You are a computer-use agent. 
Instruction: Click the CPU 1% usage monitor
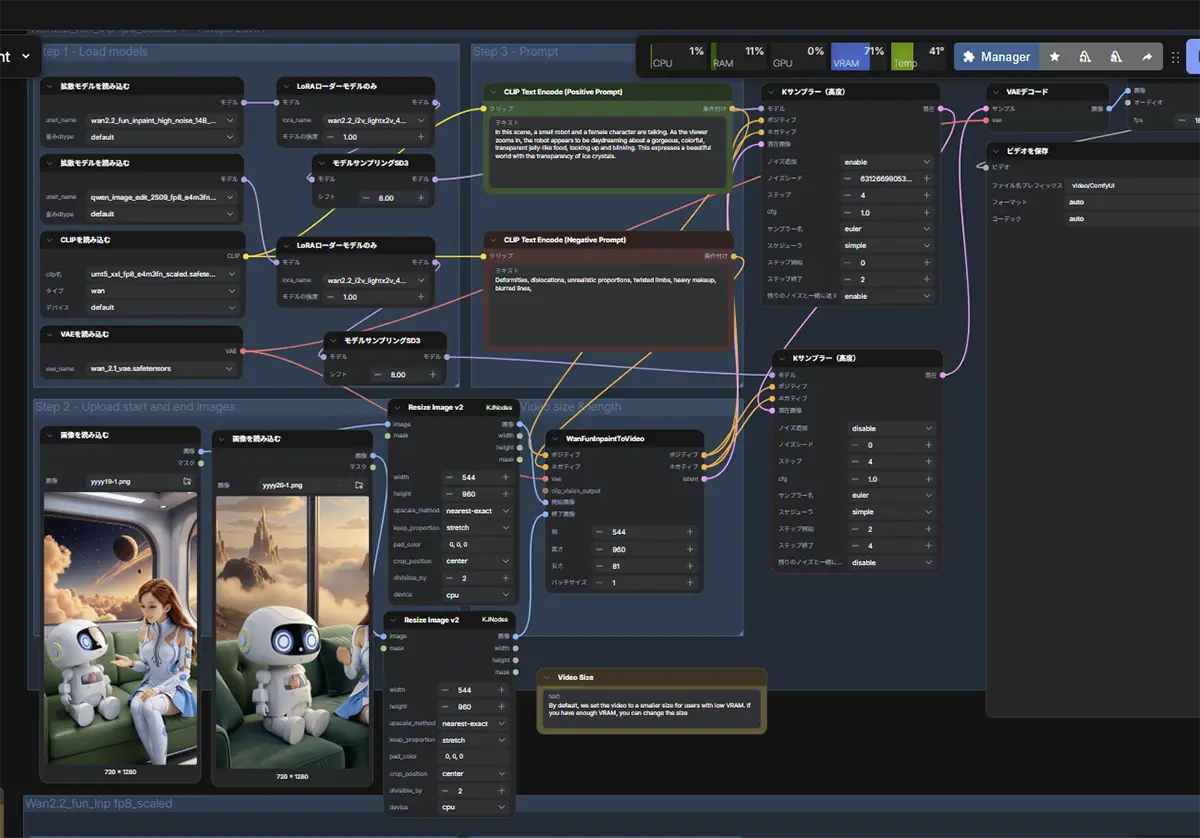679,56
